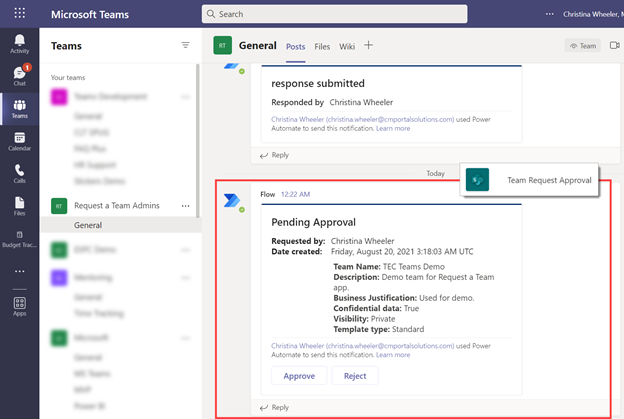Reply to the Pending Approval post
The height and width of the screenshot is (419, 624).
275,407
